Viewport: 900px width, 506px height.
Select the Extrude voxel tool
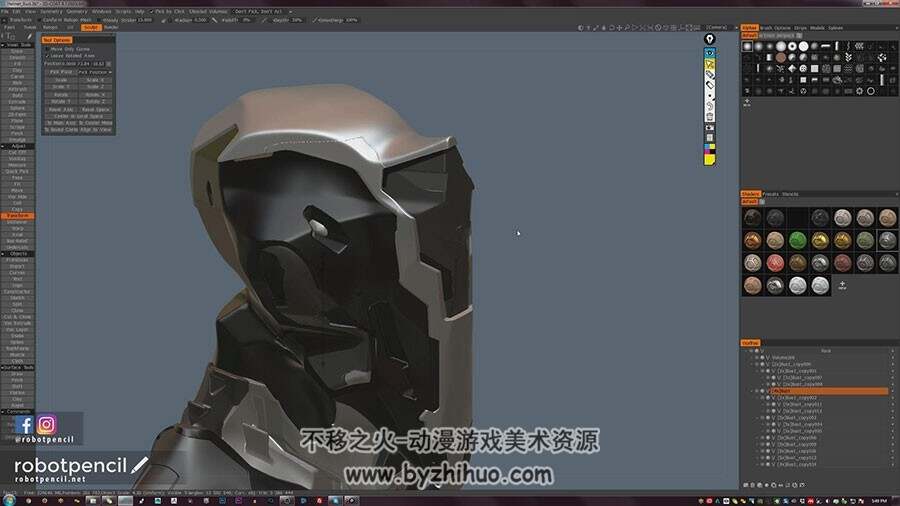[18, 102]
